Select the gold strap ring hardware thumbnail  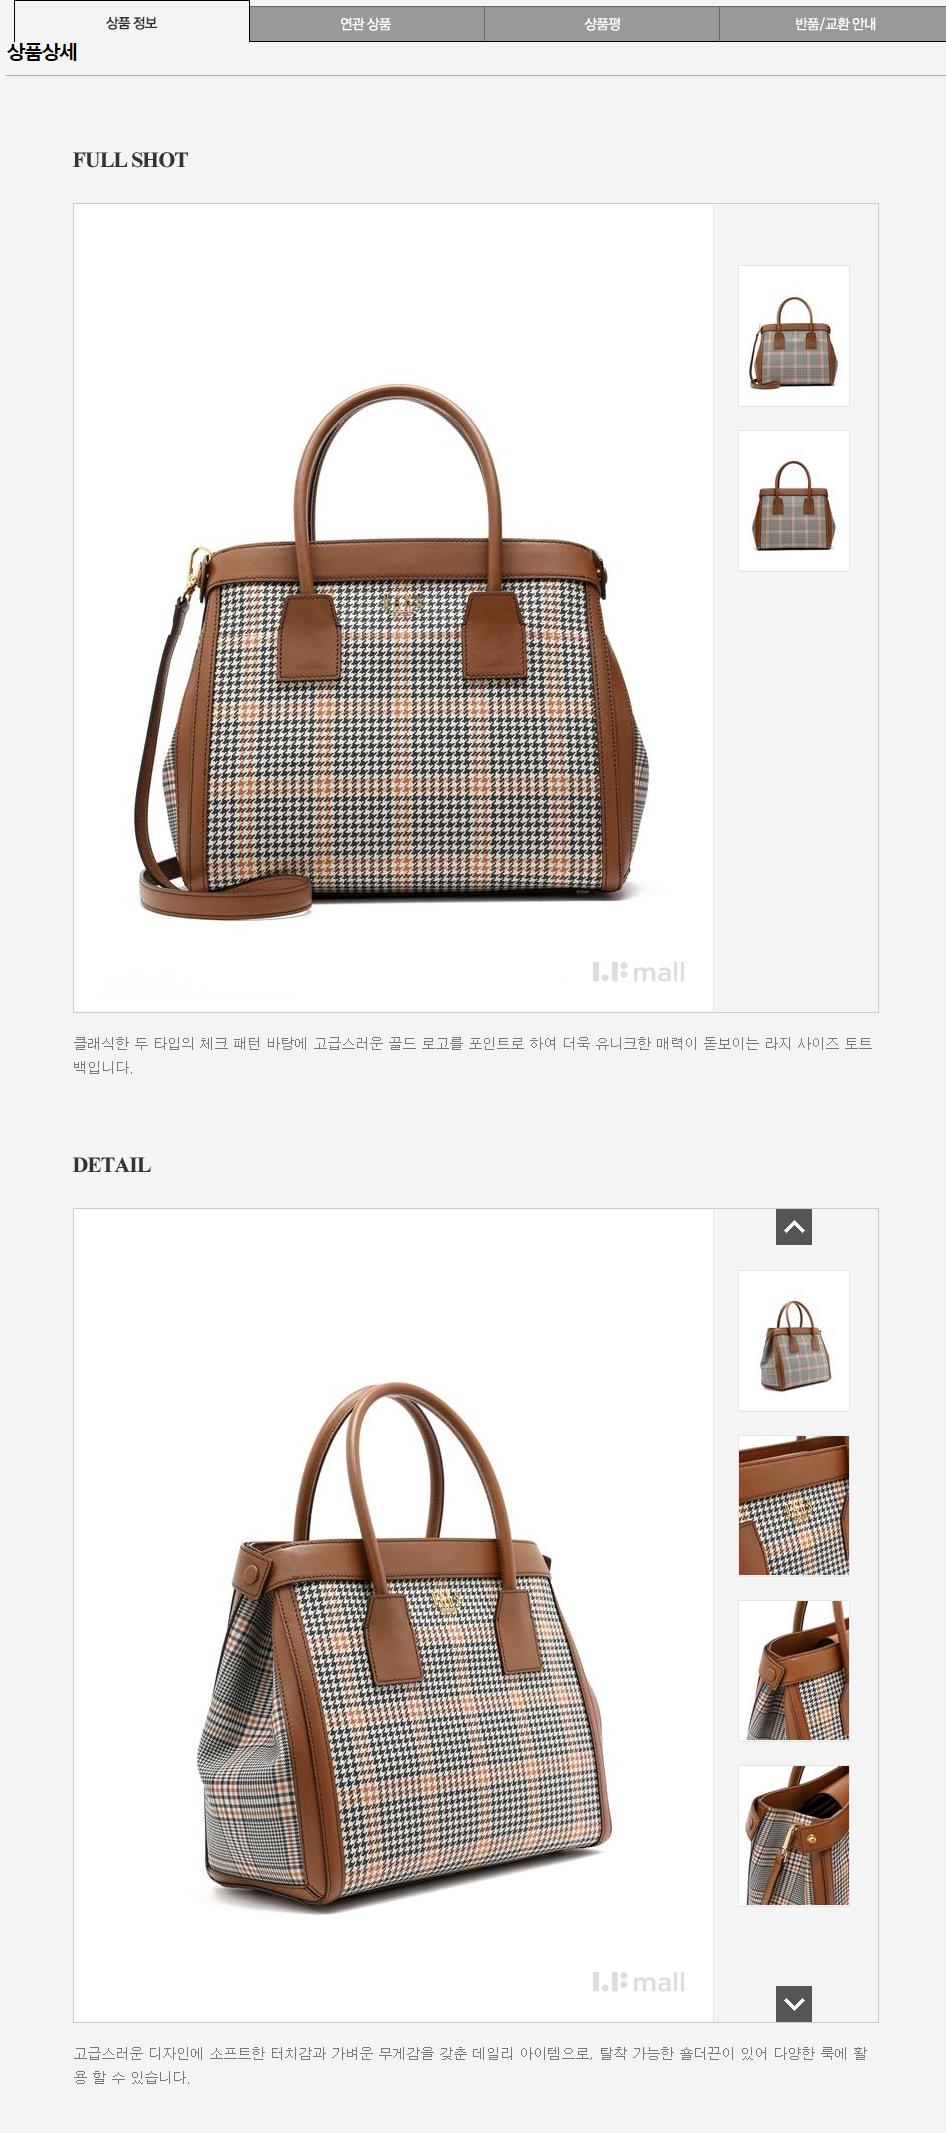[794, 1835]
